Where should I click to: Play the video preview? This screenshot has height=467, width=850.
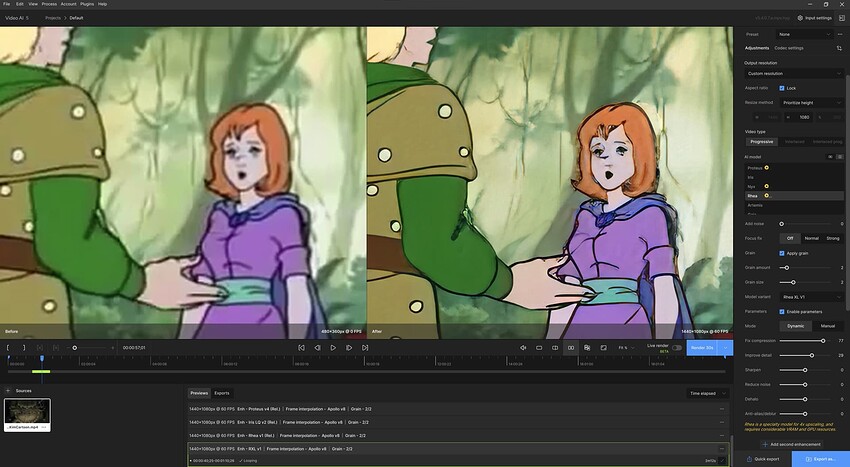(333, 348)
